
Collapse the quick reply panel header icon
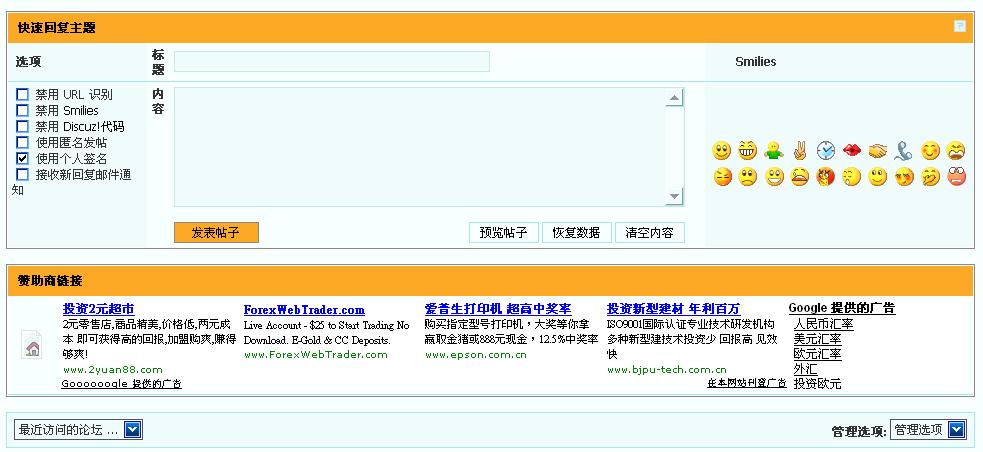click(959, 26)
